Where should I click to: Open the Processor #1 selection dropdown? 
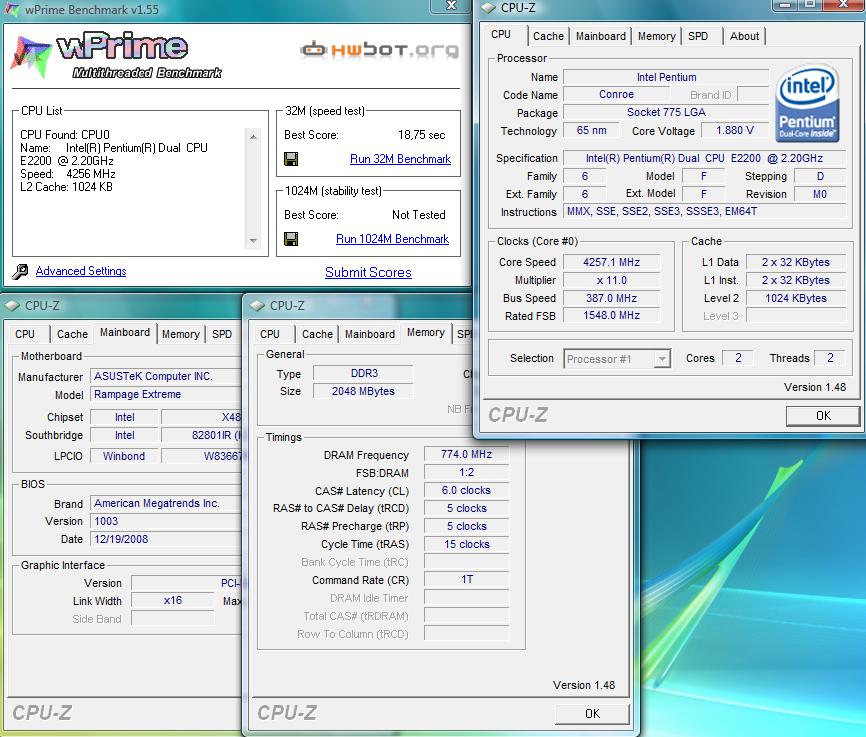[x=617, y=359]
